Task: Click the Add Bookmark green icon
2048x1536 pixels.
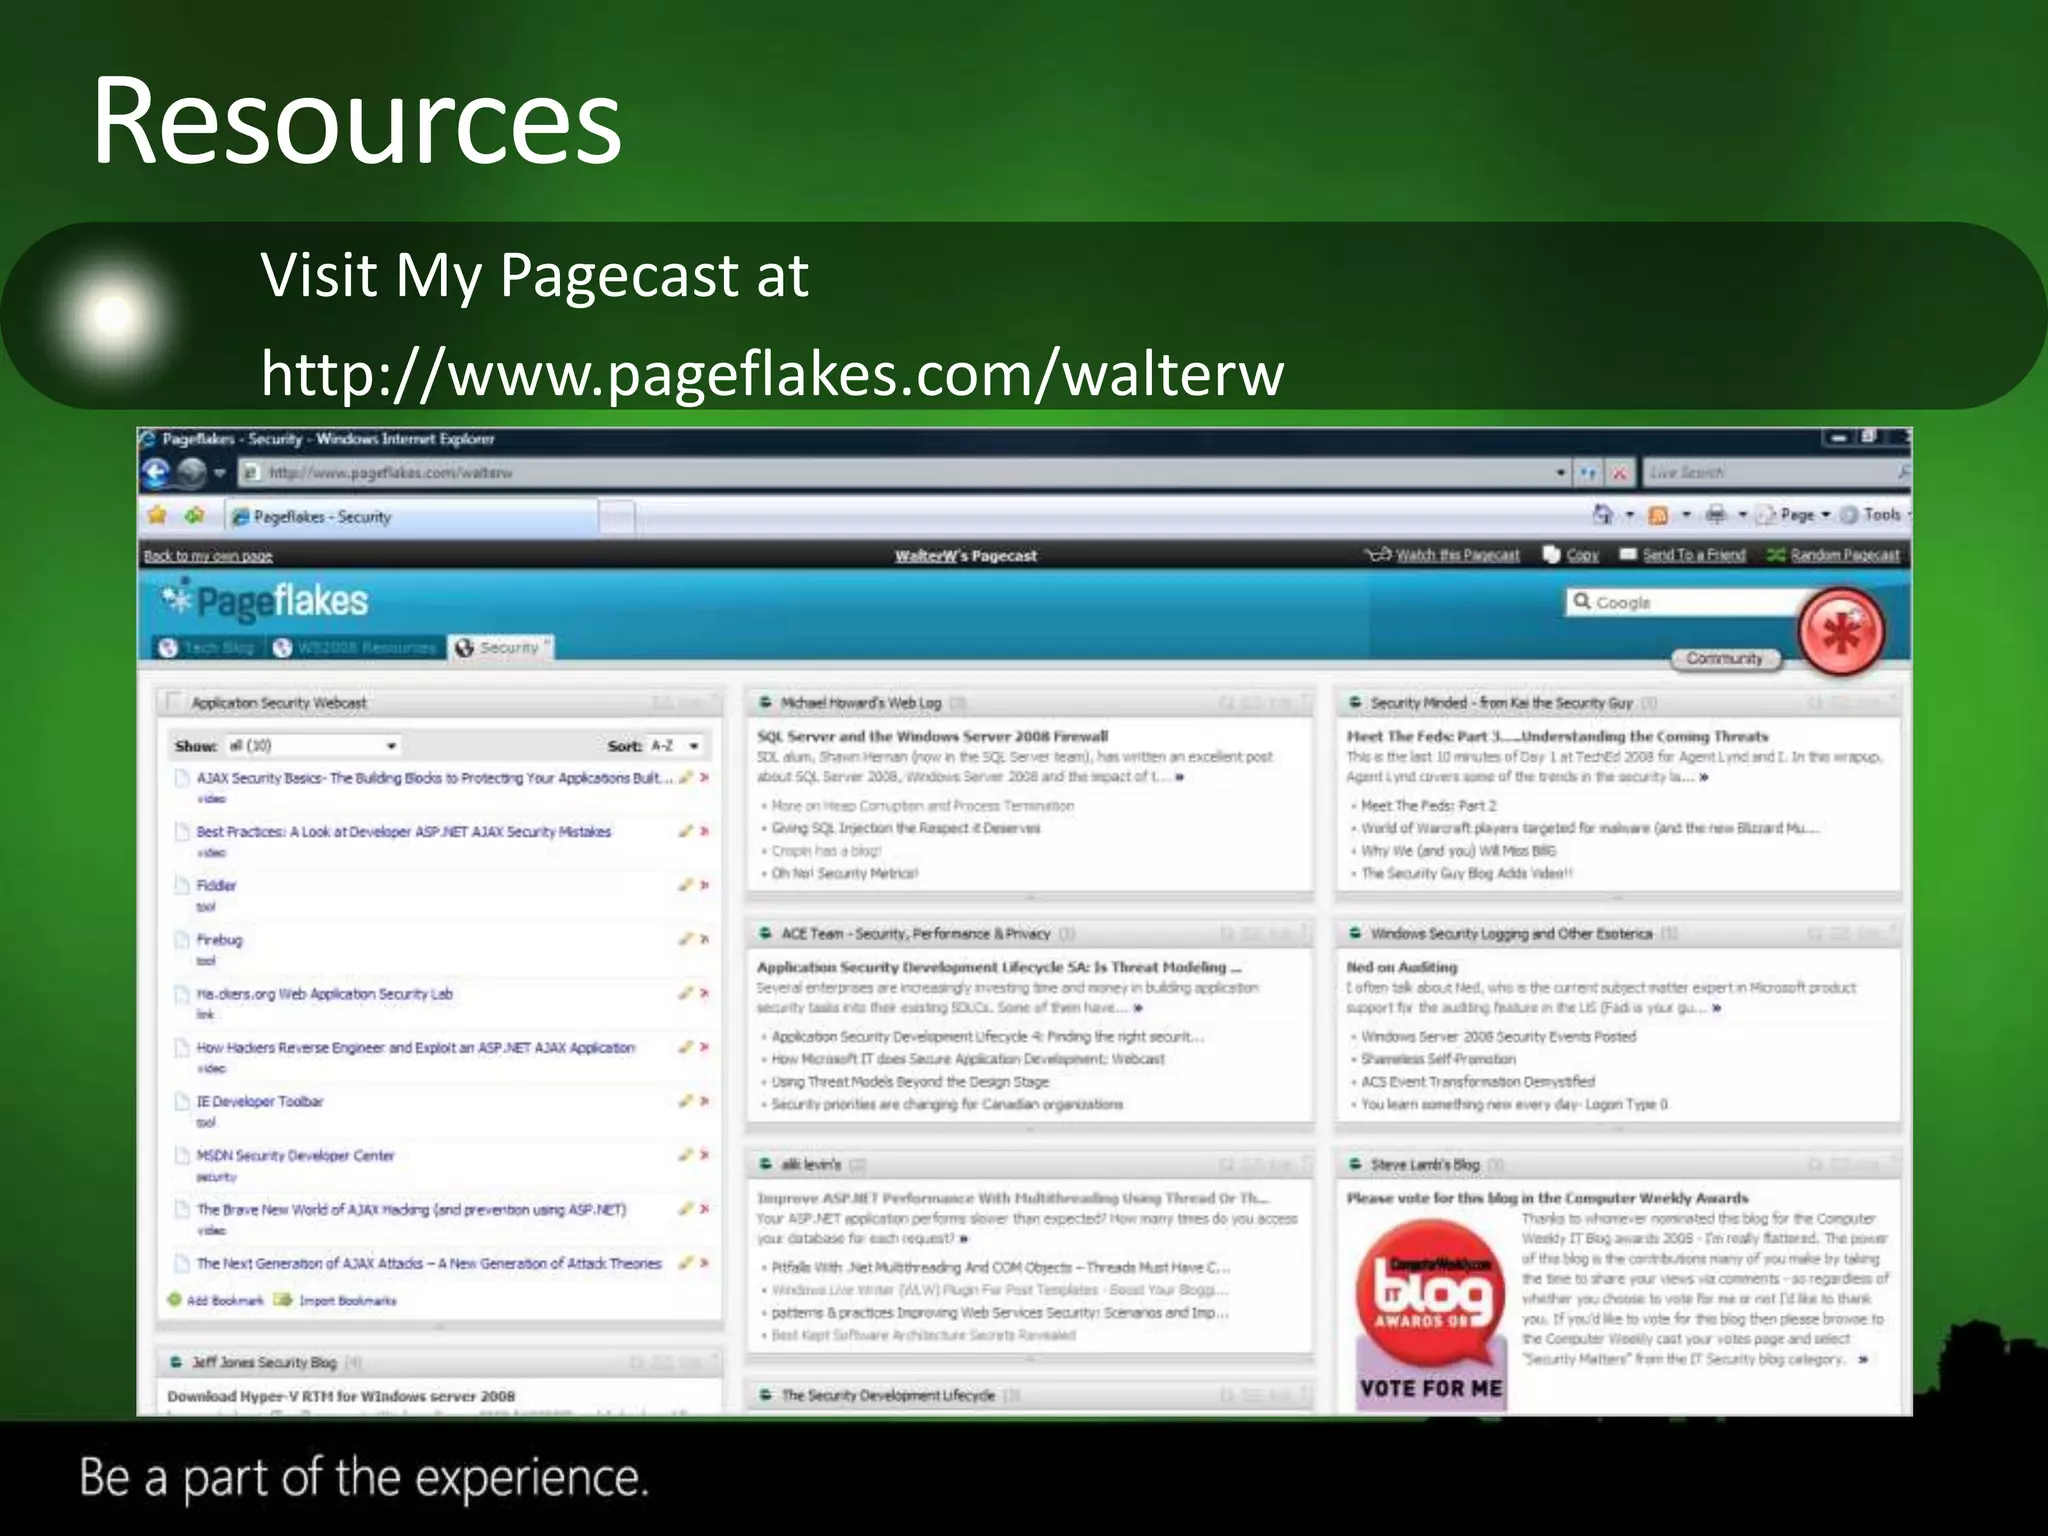Action: pos(175,1300)
